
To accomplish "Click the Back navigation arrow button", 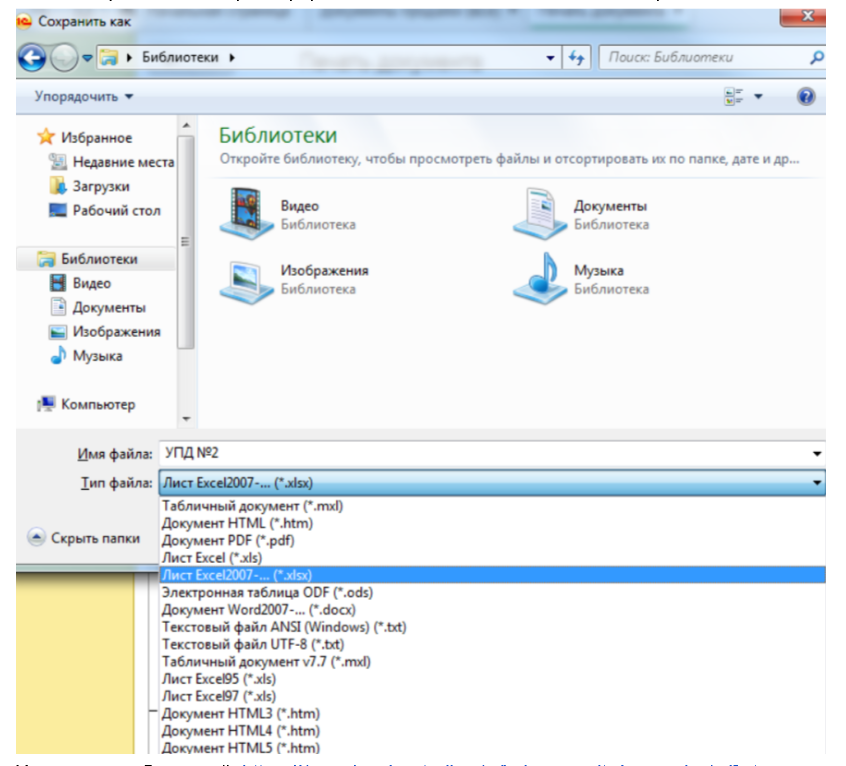I will [32, 58].
